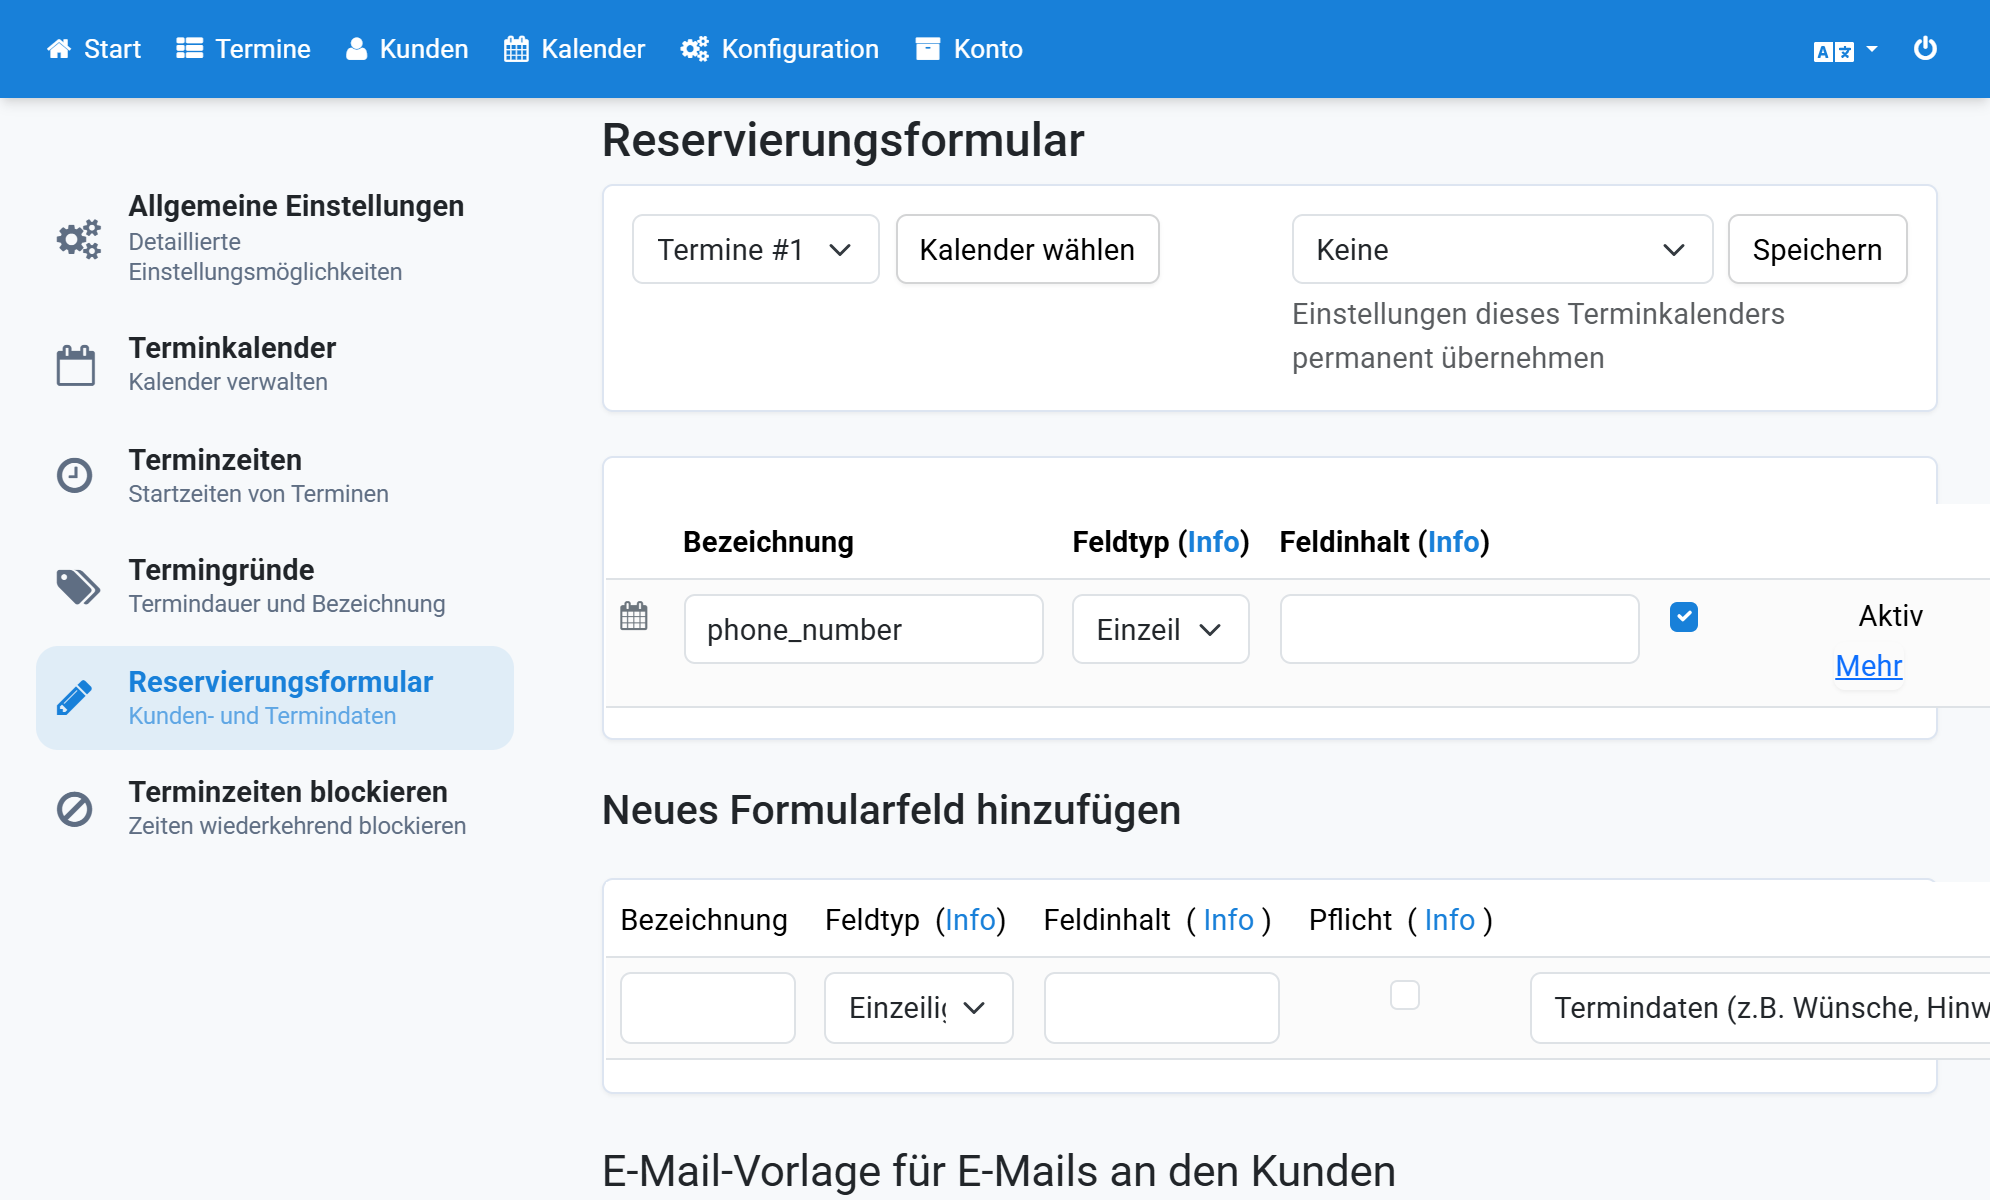Image resolution: width=1990 pixels, height=1200 pixels.
Task: Go to the Start menu item
Action: (94, 49)
